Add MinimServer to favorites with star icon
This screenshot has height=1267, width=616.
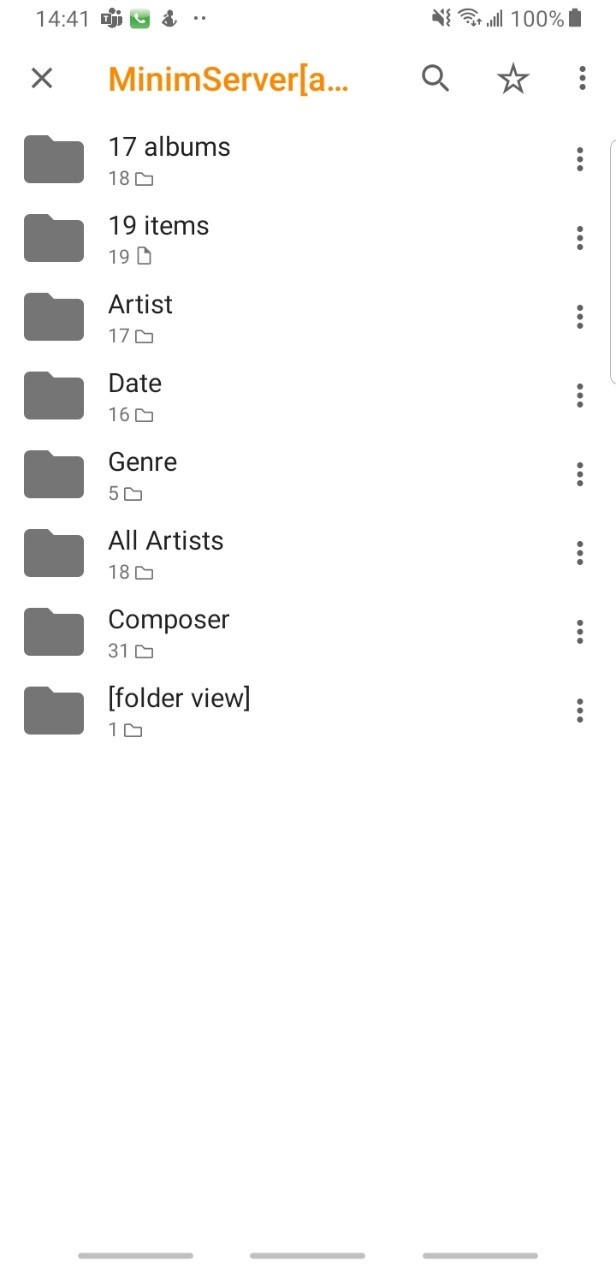coord(513,78)
